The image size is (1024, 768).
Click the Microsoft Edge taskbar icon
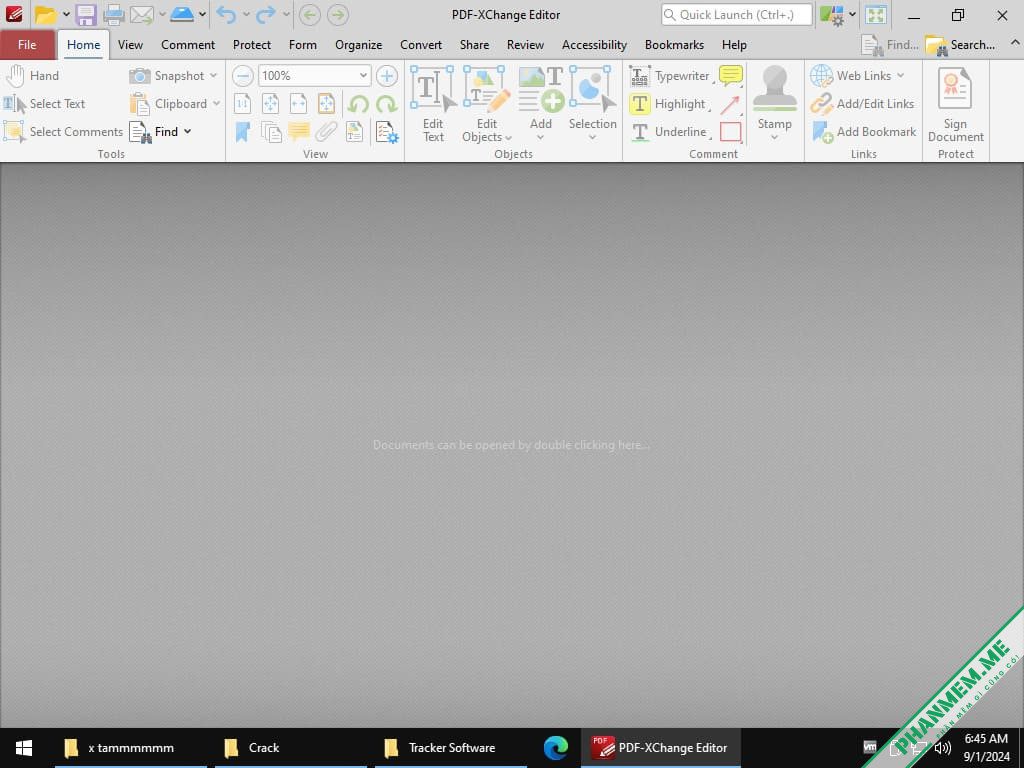click(x=556, y=748)
